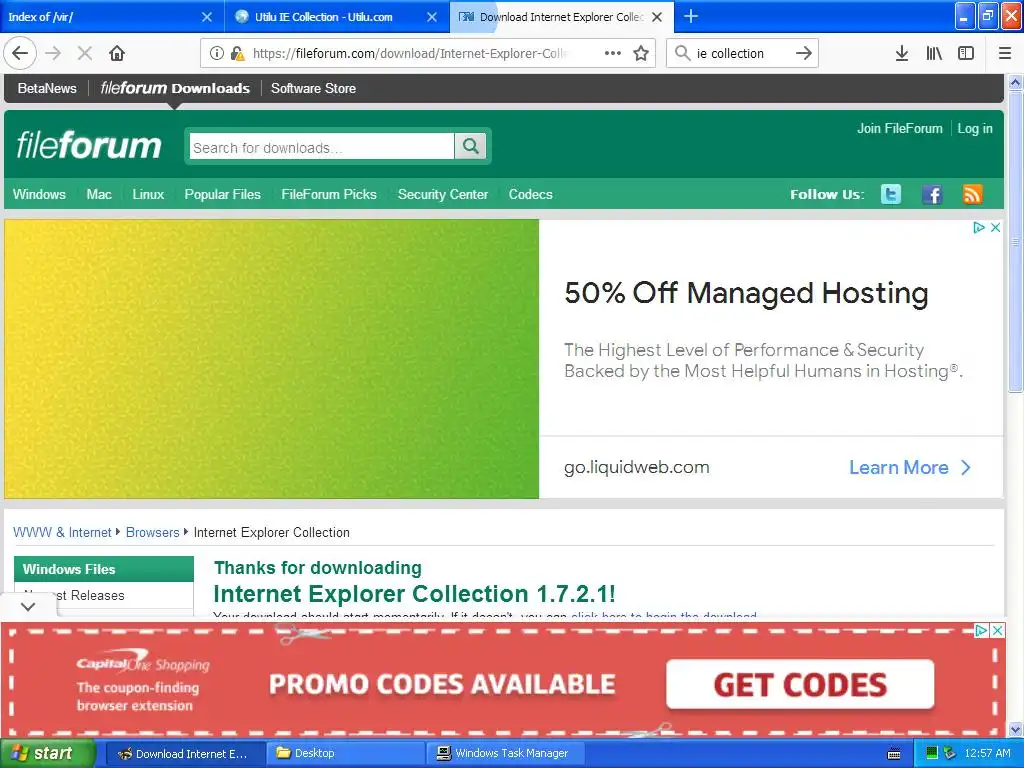The image size is (1024, 768).
Task: Click the network tray icon beside the clock
Action: click(950, 754)
